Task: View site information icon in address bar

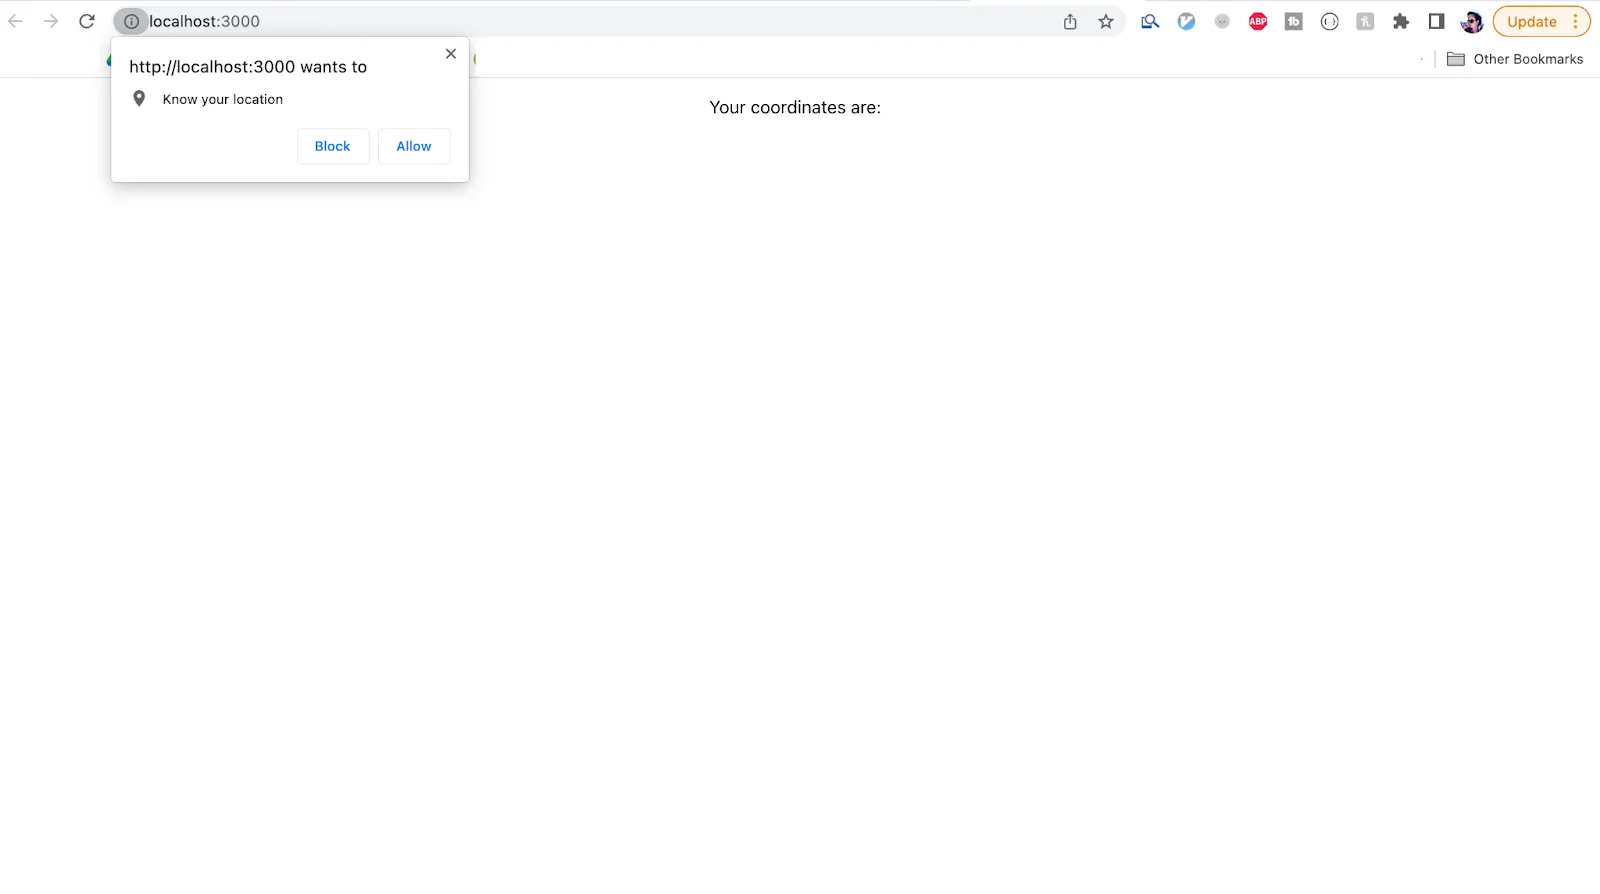Action: tap(131, 21)
